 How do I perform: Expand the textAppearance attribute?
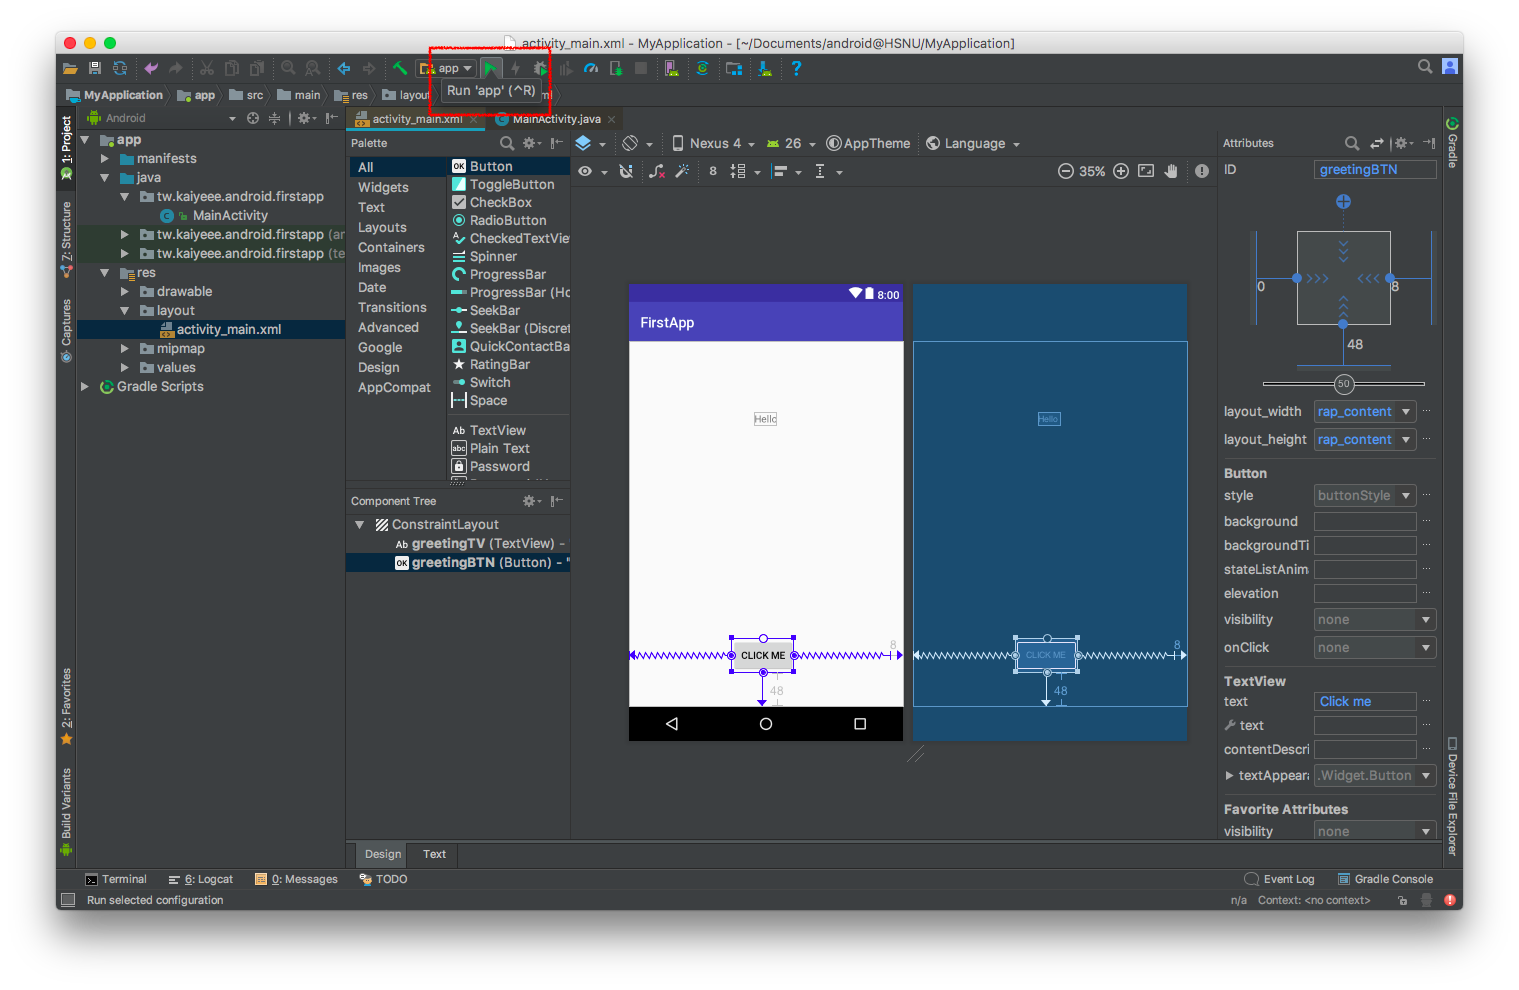click(x=1229, y=775)
